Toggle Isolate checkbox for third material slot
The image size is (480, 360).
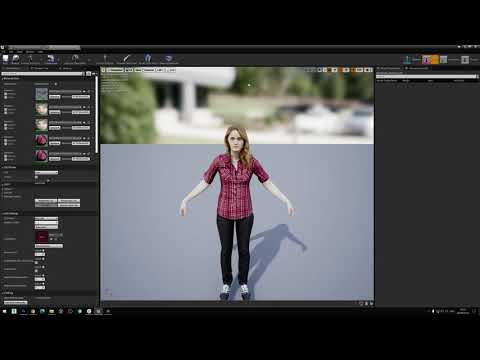[5, 128]
